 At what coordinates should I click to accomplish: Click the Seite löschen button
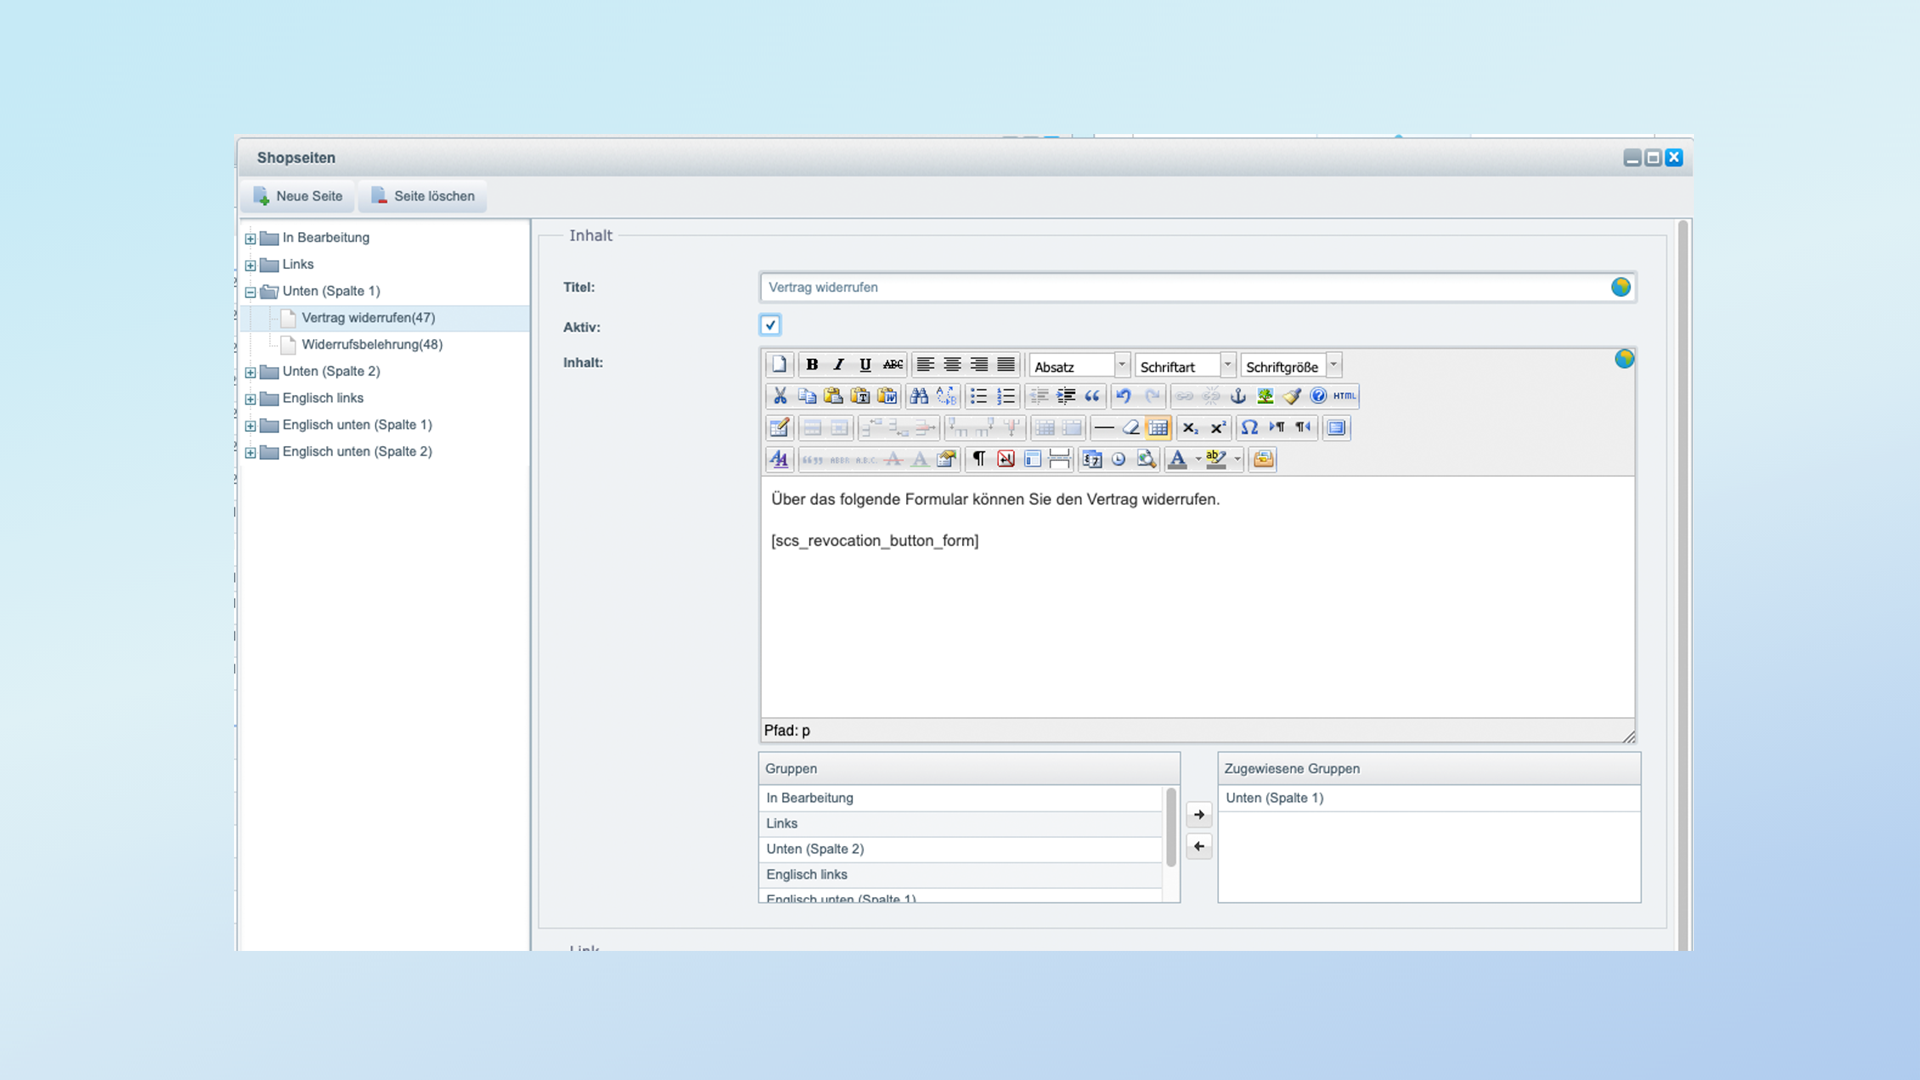pyautogui.click(x=423, y=196)
